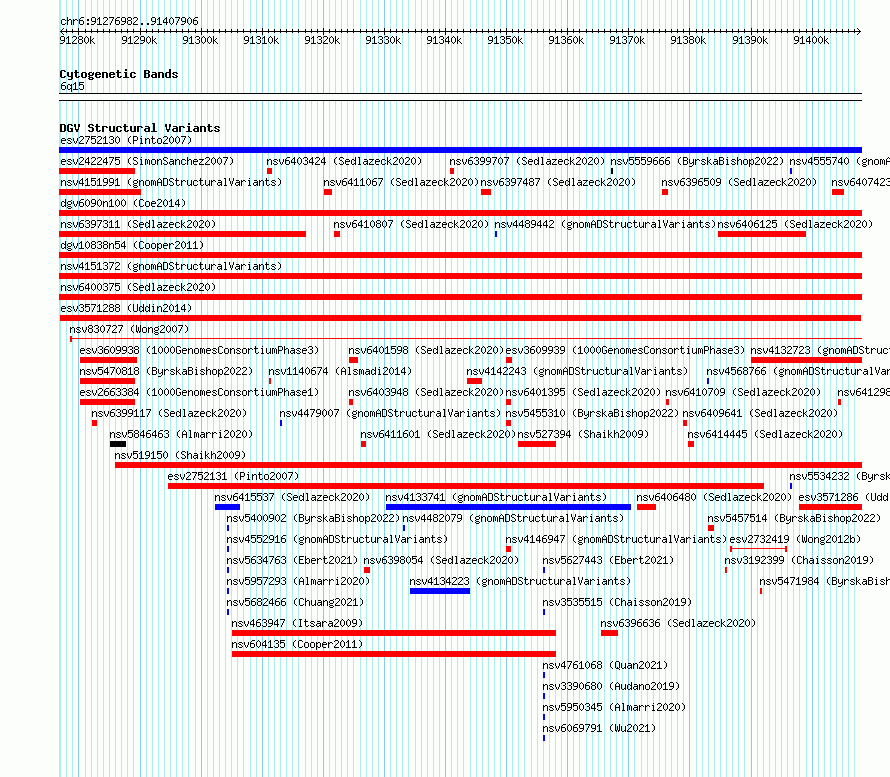This screenshot has width=890, height=777.
Task: Select nsv5470818 (ByrskaBishop2022) label
Action: (x=166, y=371)
